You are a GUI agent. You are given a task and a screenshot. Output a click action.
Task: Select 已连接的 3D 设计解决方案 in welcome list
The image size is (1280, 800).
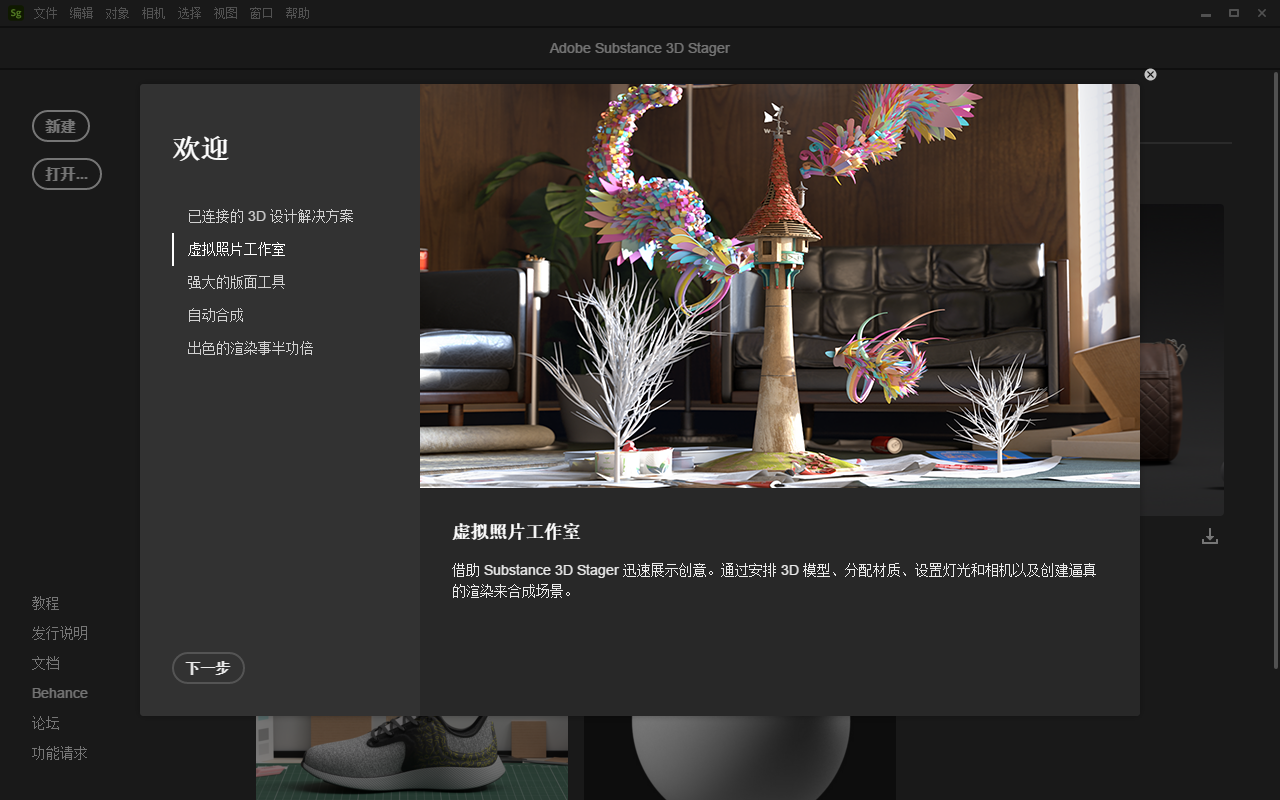[270, 216]
